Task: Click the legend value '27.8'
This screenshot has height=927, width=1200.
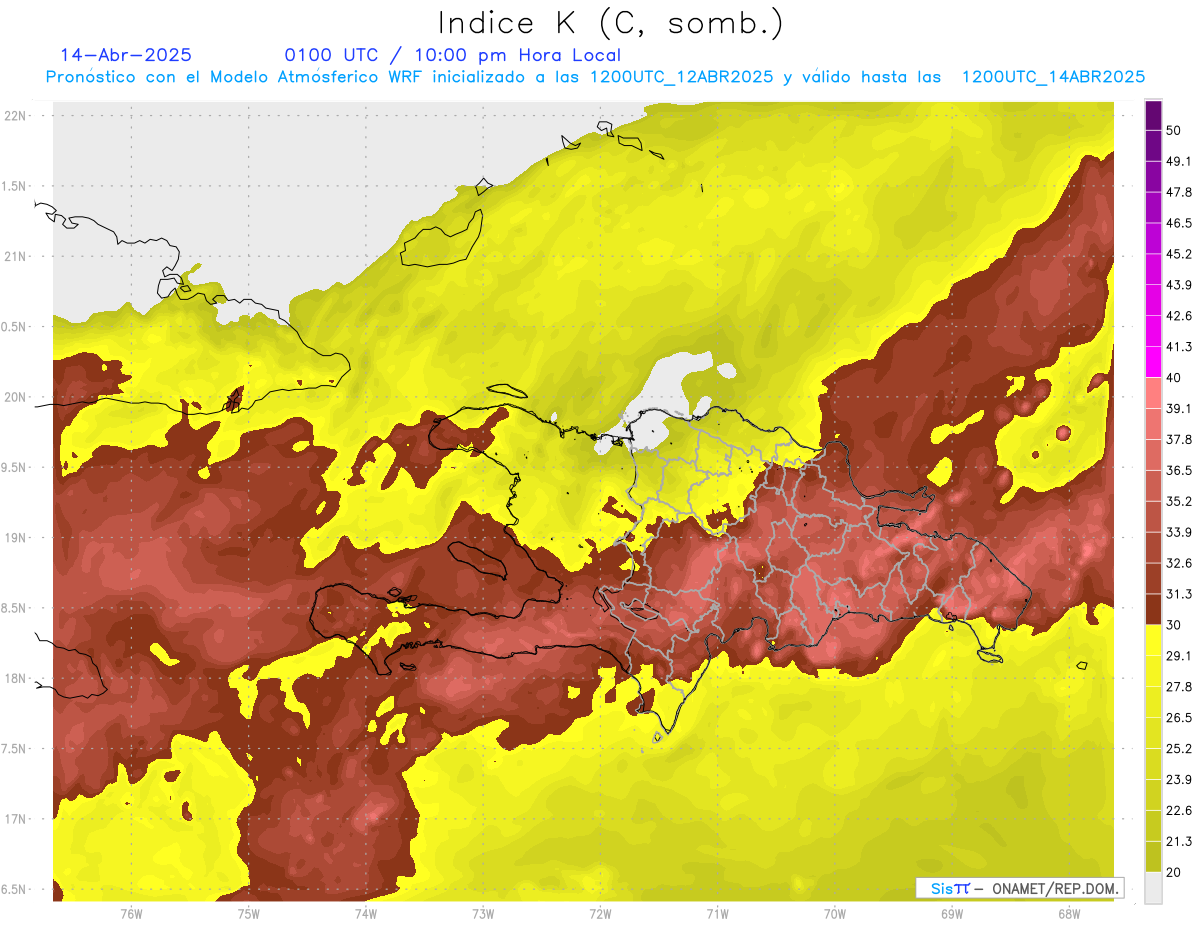Action: pos(1178,687)
